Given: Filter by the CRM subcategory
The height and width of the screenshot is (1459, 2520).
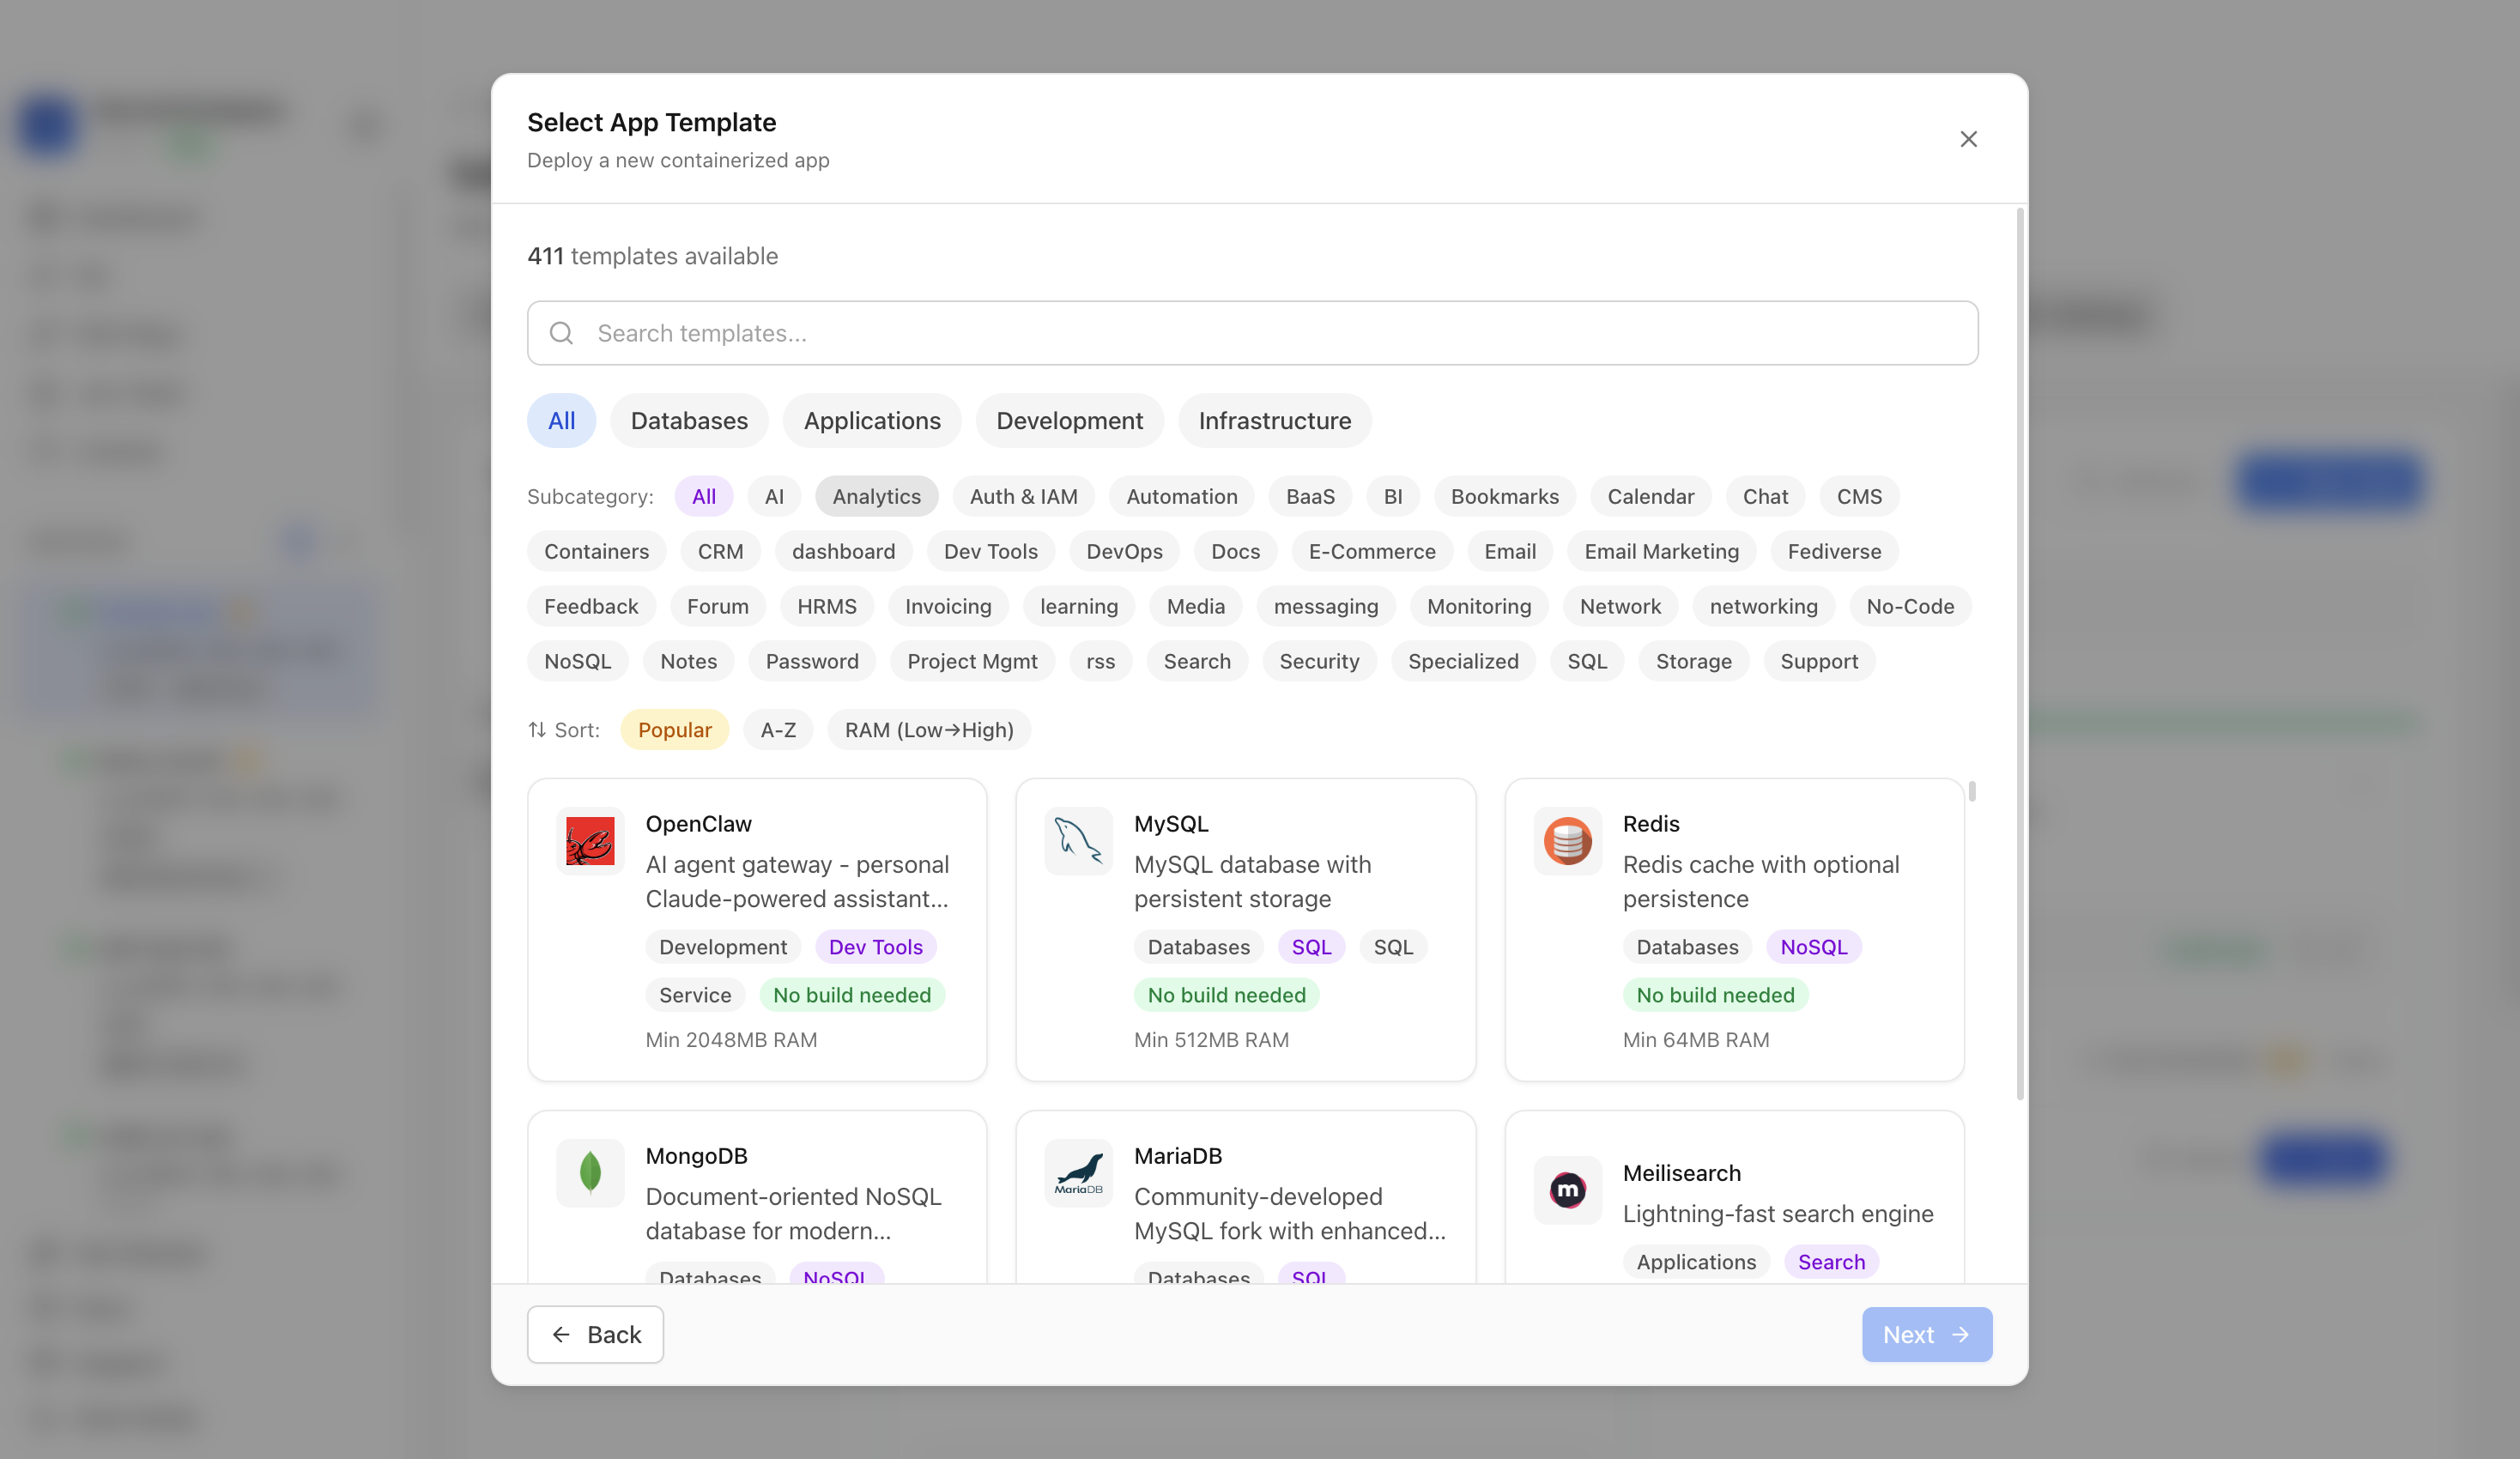Looking at the screenshot, I should click(720, 551).
